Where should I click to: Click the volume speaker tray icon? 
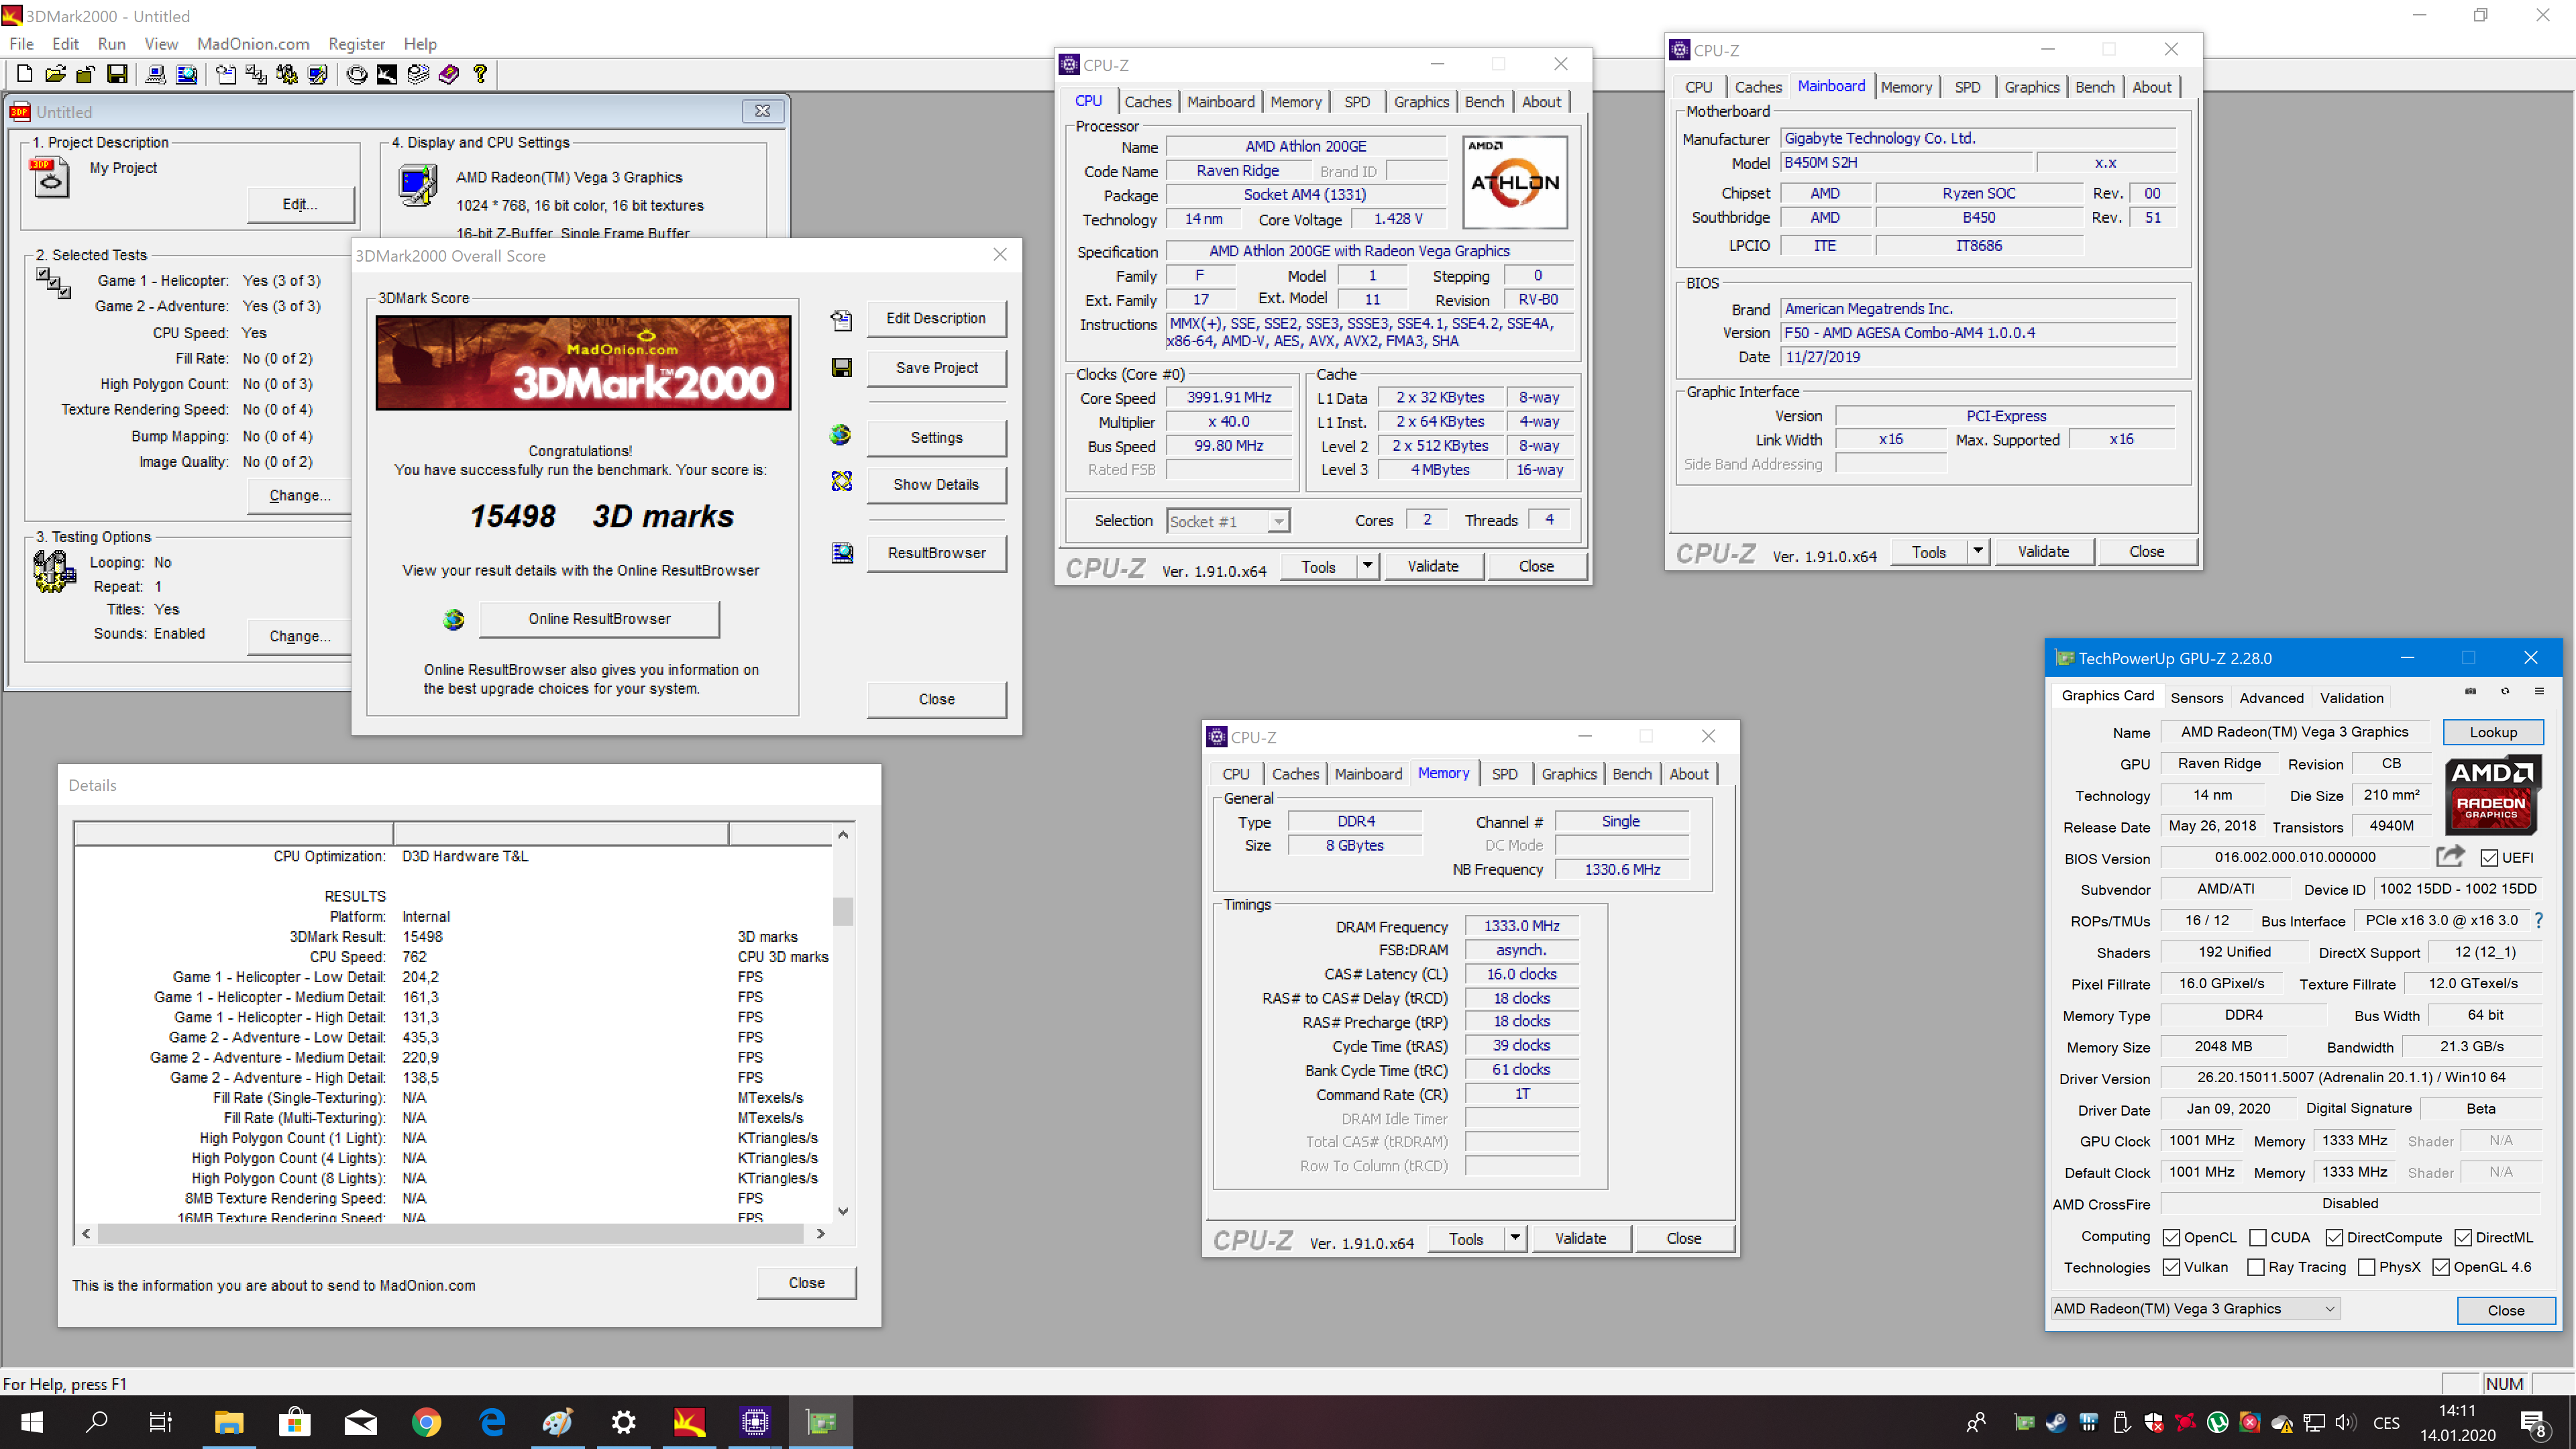pyautogui.click(x=2345, y=1422)
